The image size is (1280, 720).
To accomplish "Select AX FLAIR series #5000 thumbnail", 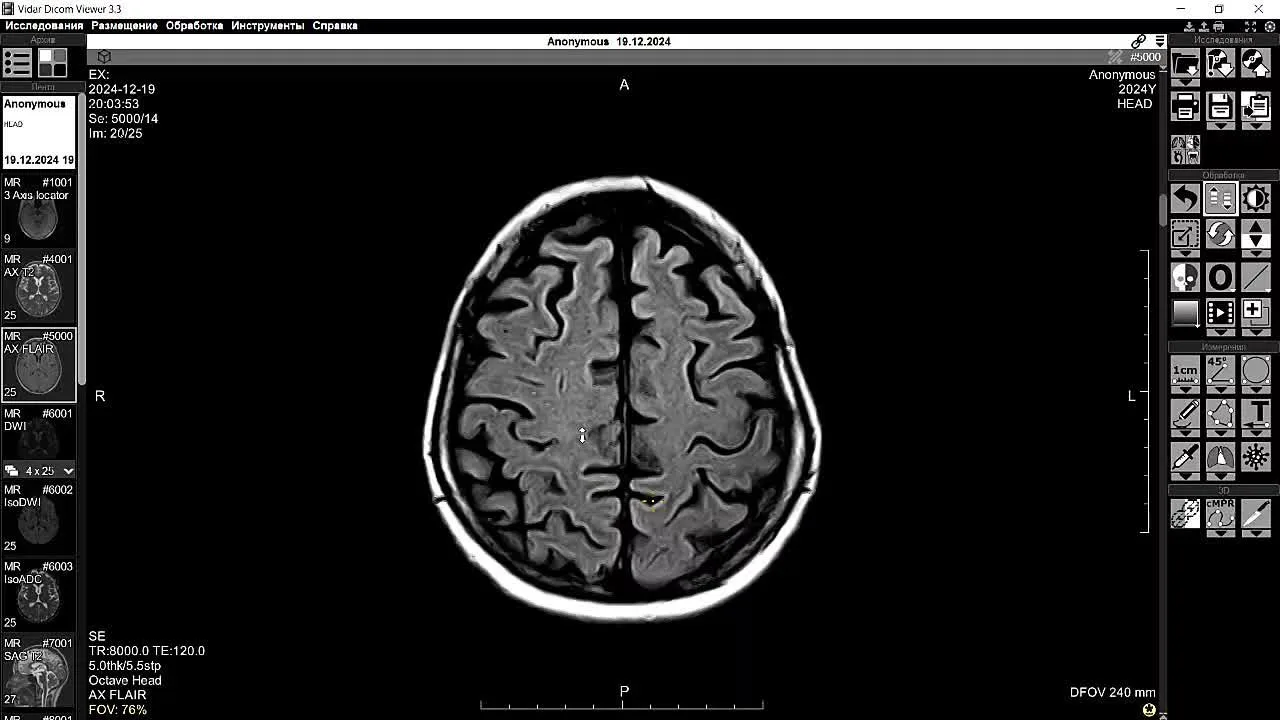I will pyautogui.click(x=39, y=364).
